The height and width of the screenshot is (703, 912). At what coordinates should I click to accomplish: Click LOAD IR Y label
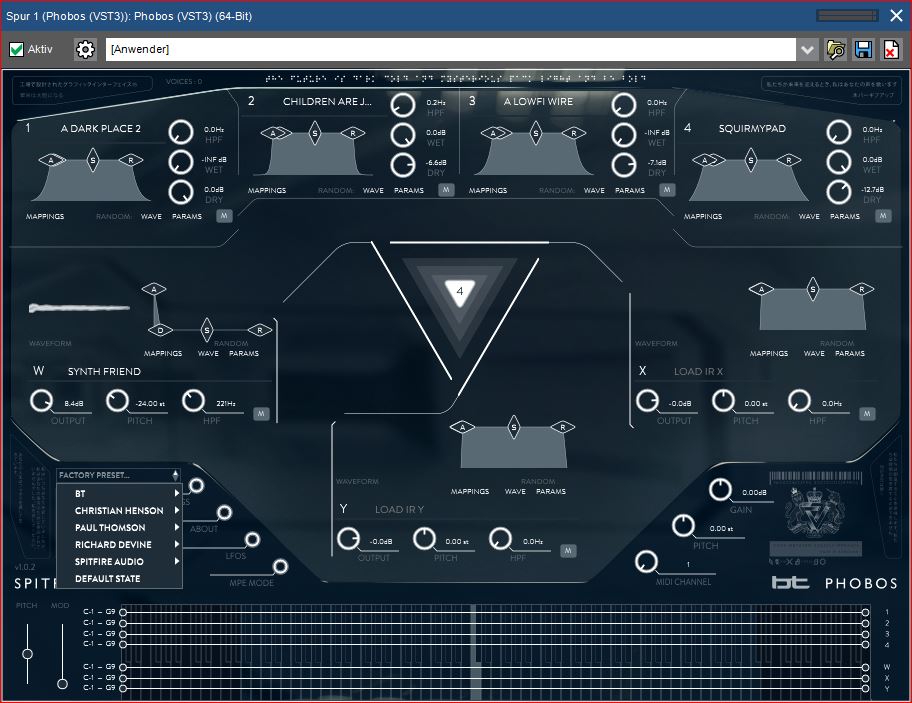coord(399,509)
